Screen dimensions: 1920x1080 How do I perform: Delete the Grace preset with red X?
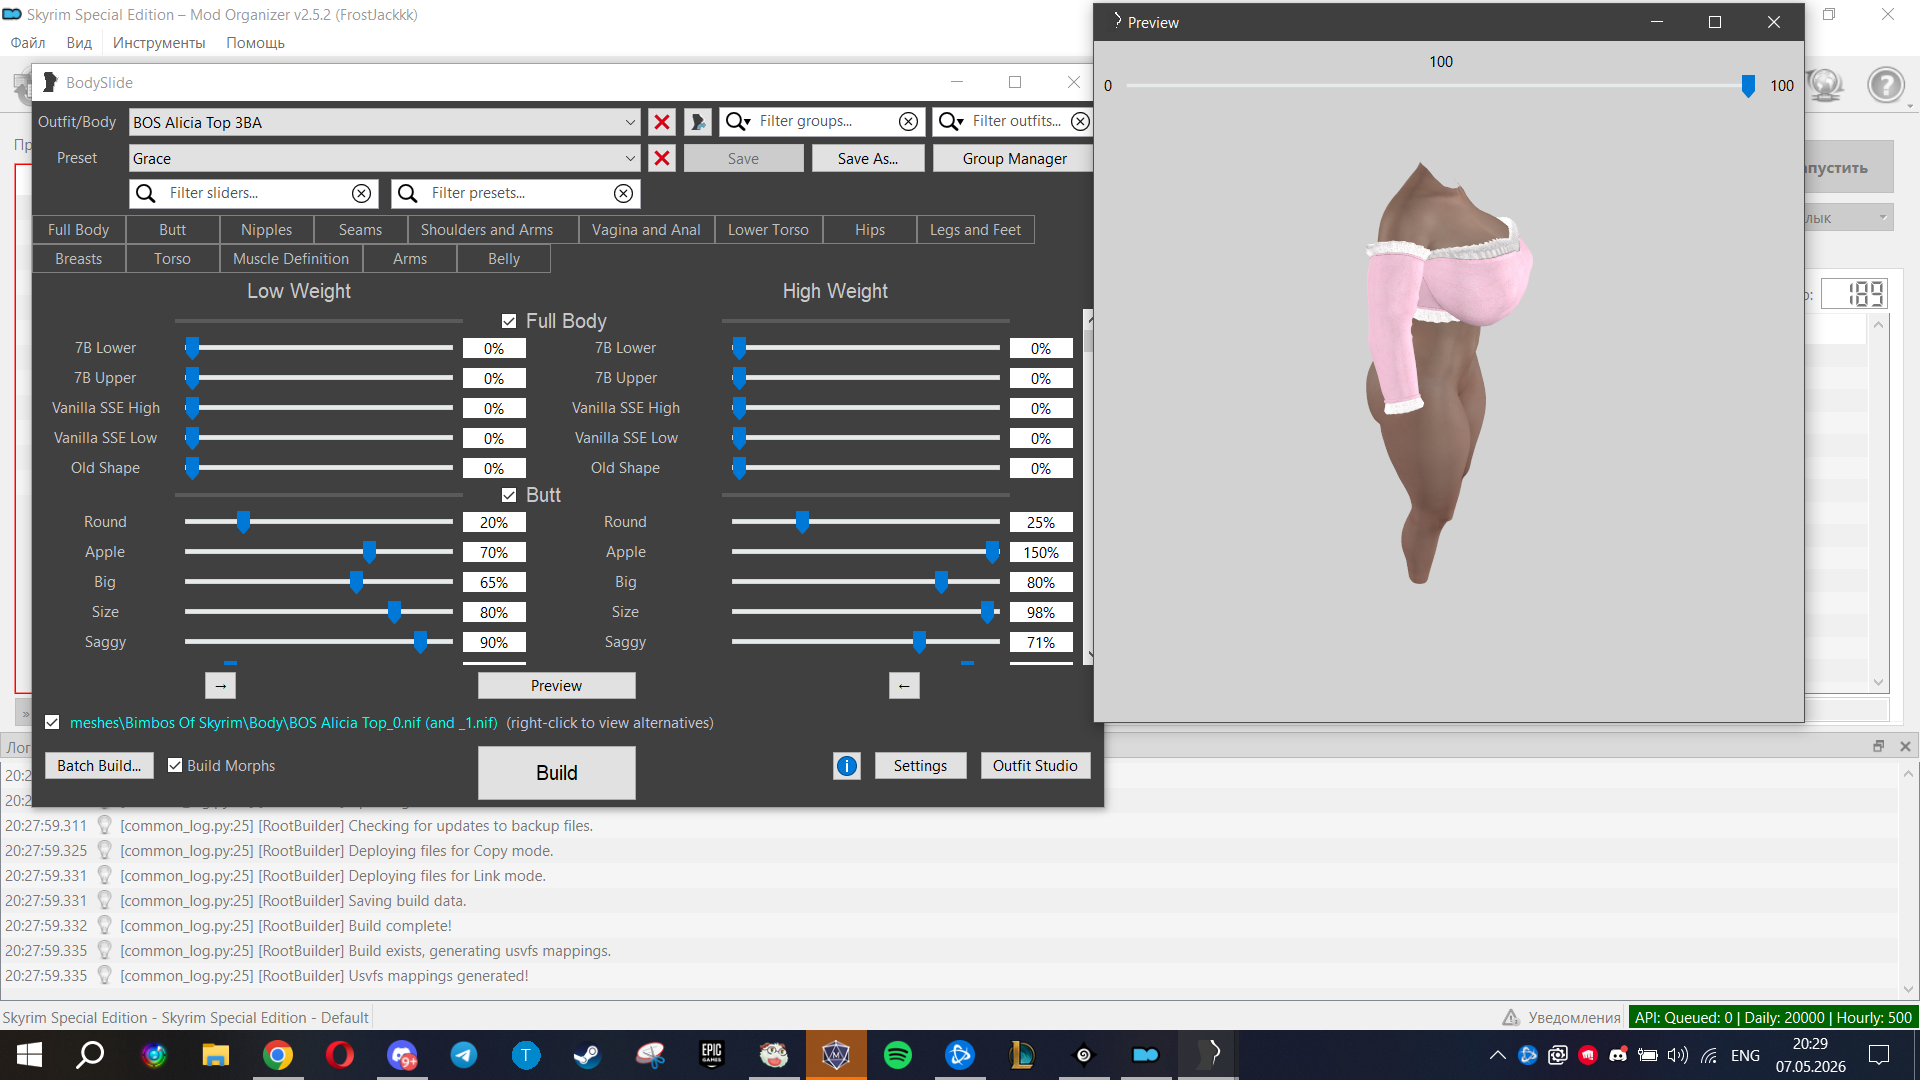(x=662, y=158)
